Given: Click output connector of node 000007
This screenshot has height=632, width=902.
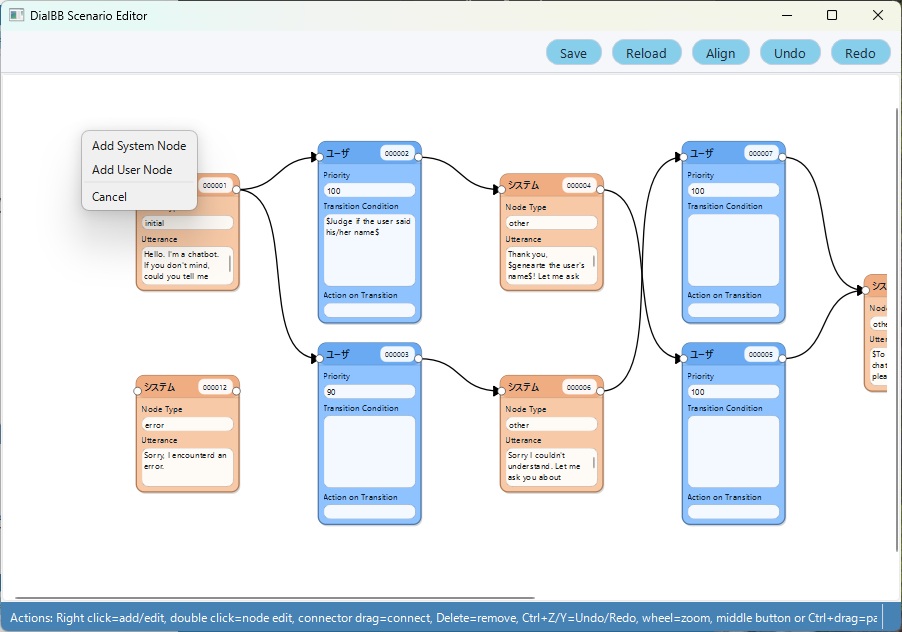Looking at the screenshot, I should coord(782,157).
